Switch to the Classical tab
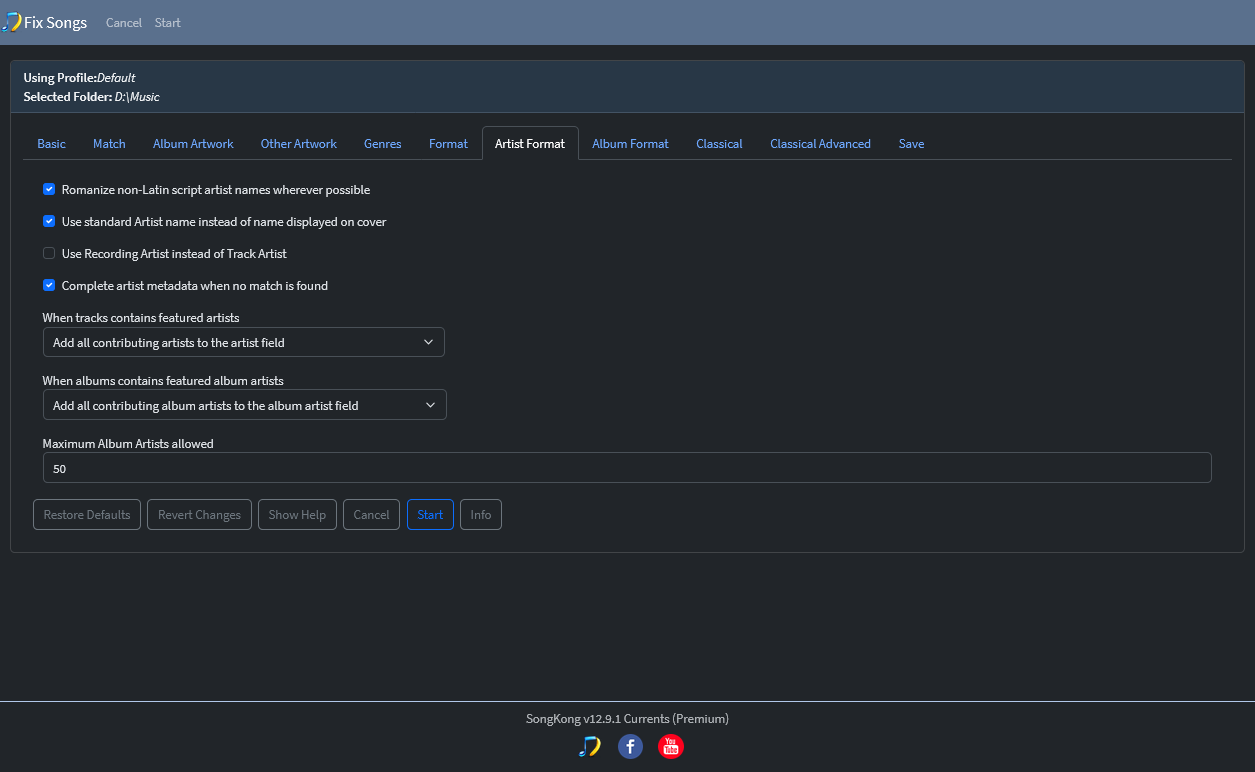Image resolution: width=1255 pixels, height=772 pixels. tap(719, 143)
